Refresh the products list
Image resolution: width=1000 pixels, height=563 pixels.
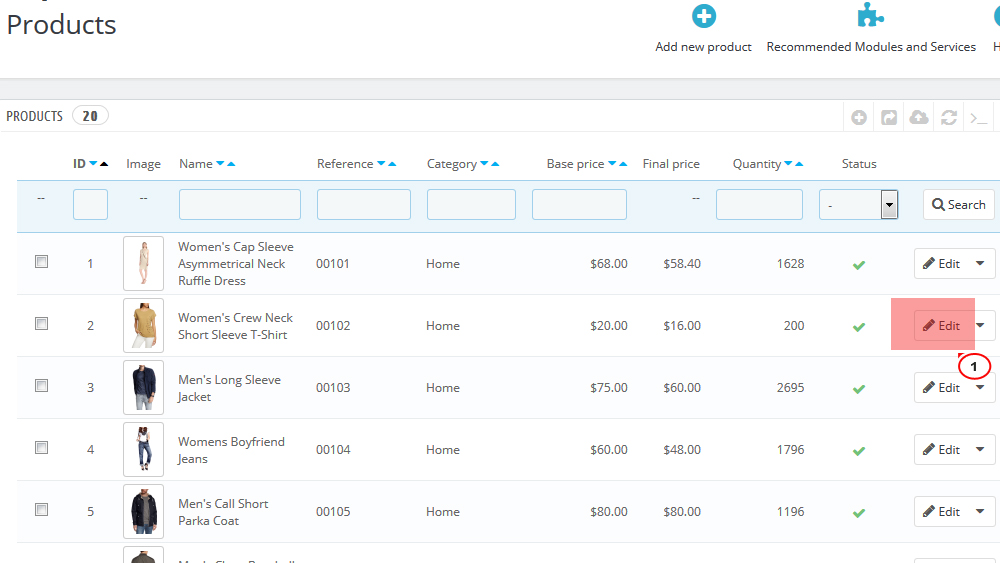coord(948,117)
